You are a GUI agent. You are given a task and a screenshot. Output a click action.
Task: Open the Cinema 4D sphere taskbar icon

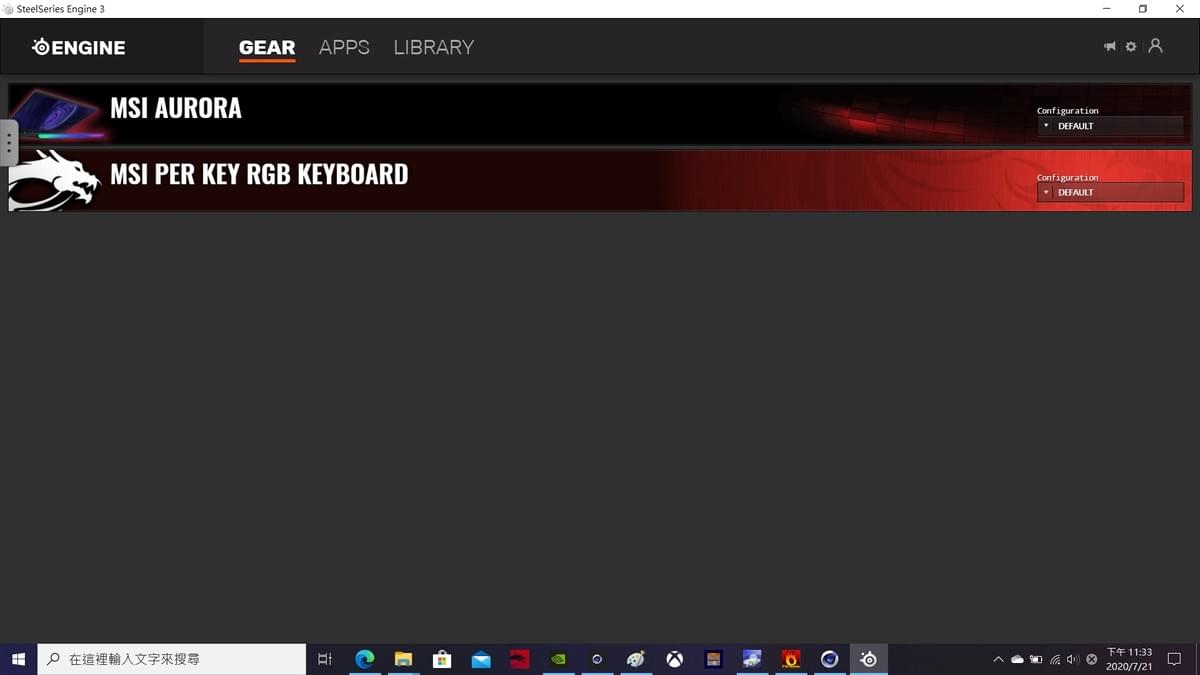829,659
